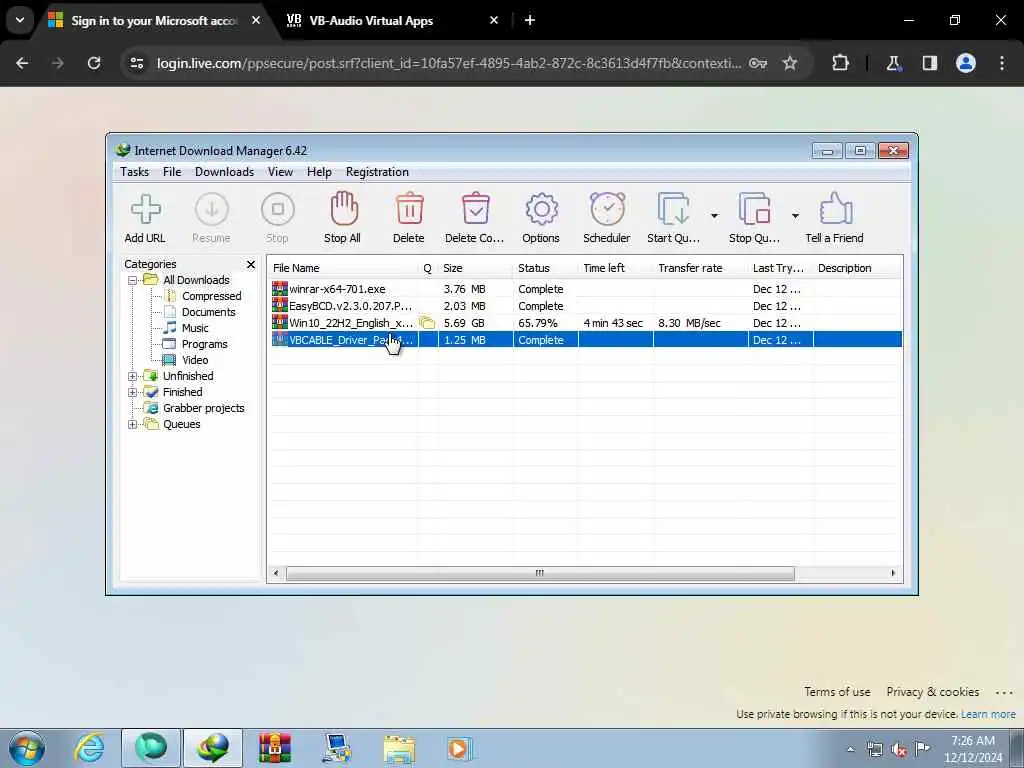1024x768 pixels.
Task: Sort by Transfer rate column header
Action: point(700,268)
